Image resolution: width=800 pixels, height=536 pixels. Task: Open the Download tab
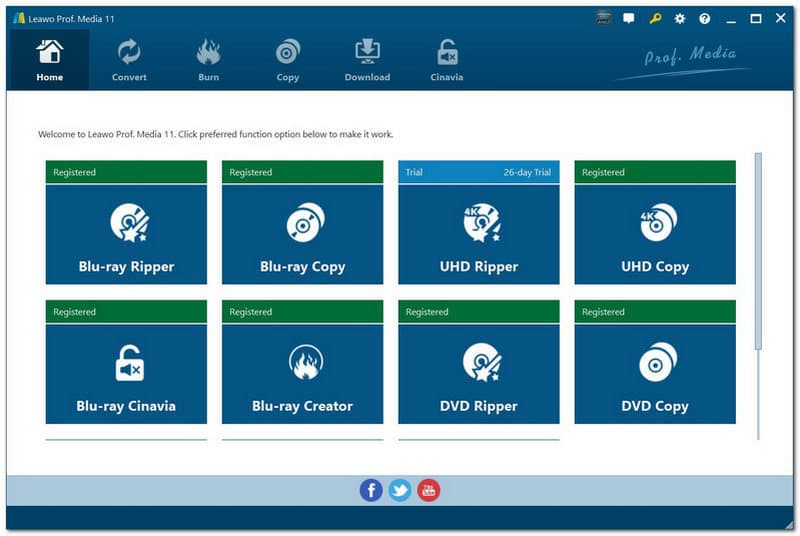click(x=367, y=60)
